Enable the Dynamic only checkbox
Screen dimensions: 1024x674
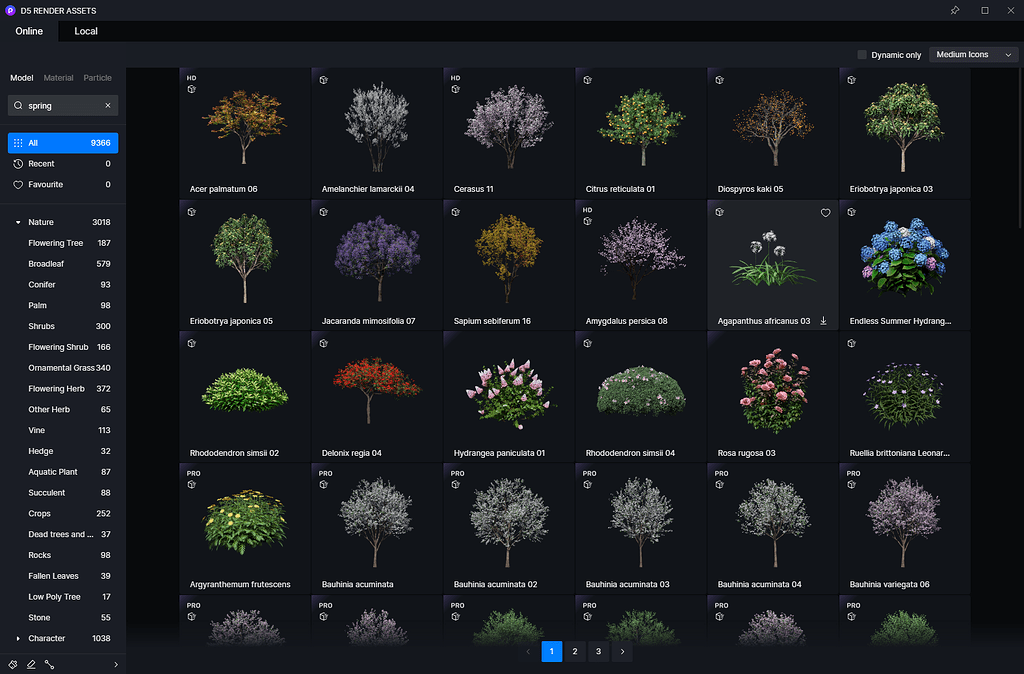(x=862, y=55)
